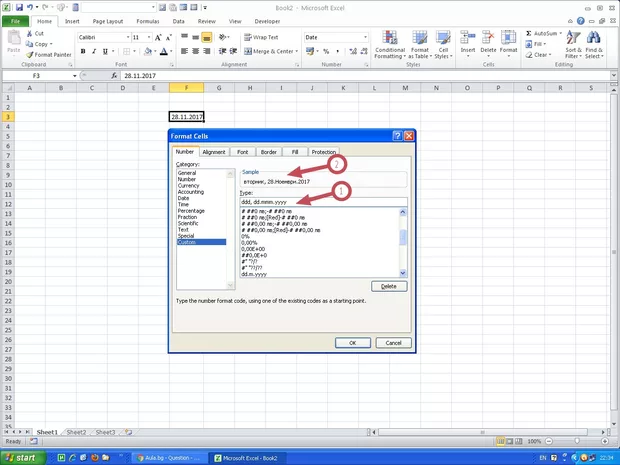Open the Page Layout ribbon tab
This screenshot has width=620, height=465.
[108, 20]
